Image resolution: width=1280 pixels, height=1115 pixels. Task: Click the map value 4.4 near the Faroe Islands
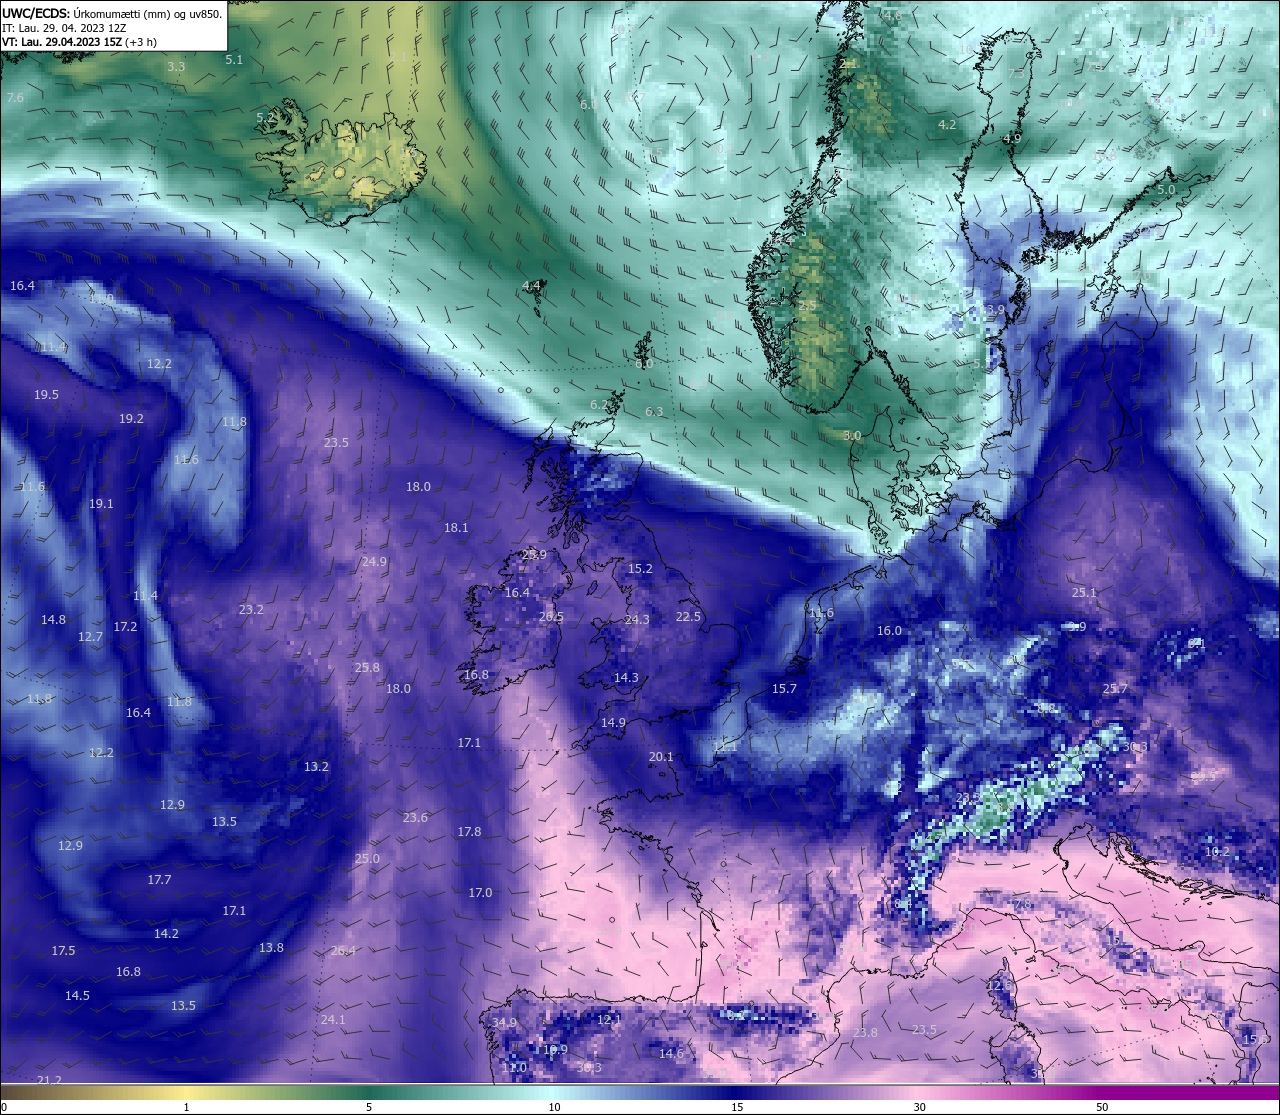click(531, 286)
